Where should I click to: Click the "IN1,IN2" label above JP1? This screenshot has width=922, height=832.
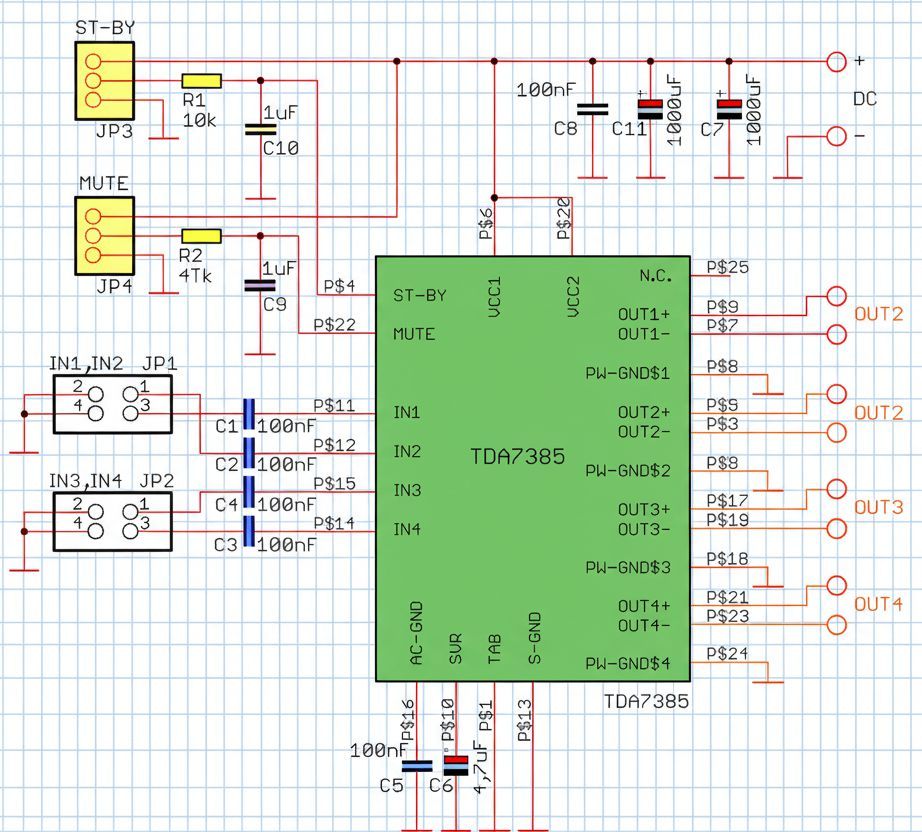86,365
